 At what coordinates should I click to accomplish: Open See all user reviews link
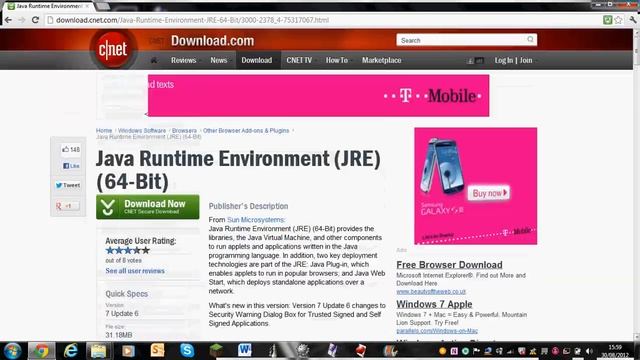tap(135, 271)
